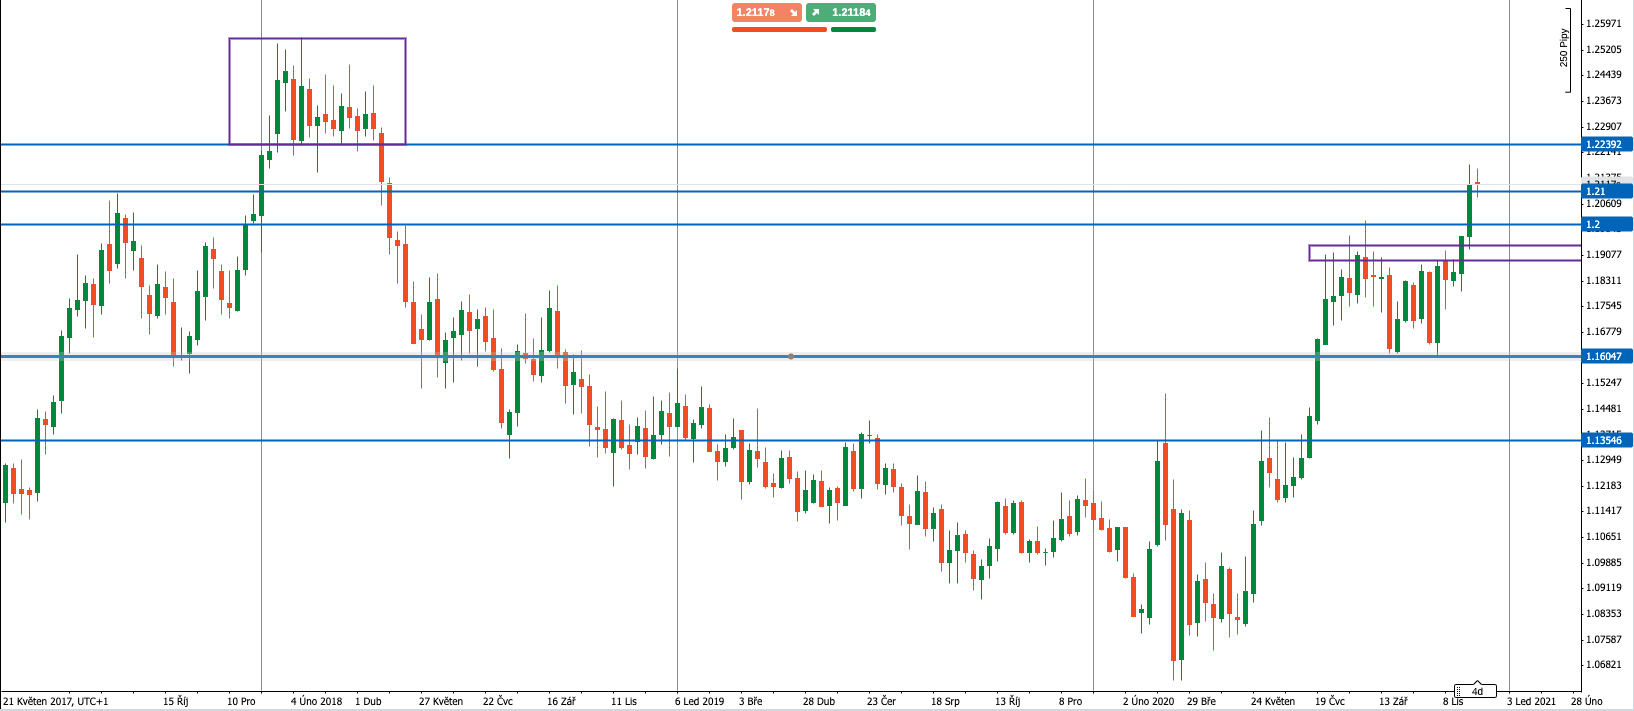Screen dimensions: 1634x711
Task: Click the 1.22907 price axis value
Action: [1604, 126]
